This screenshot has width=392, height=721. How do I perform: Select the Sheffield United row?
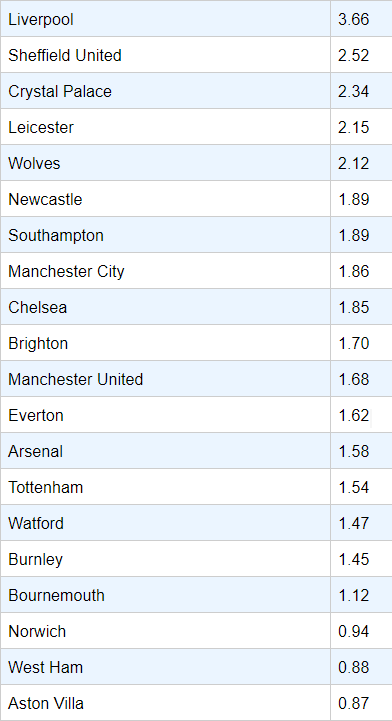point(196,55)
